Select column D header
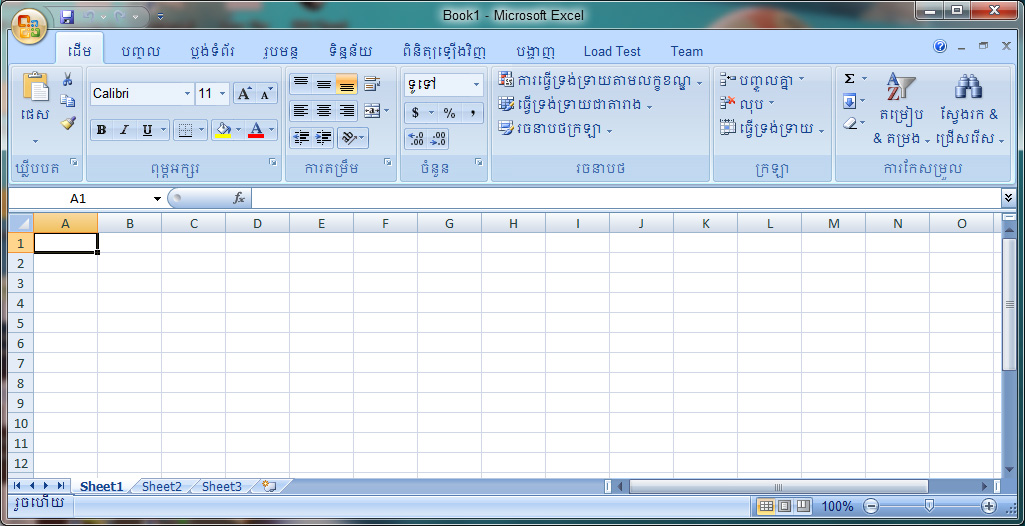 point(258,223)
